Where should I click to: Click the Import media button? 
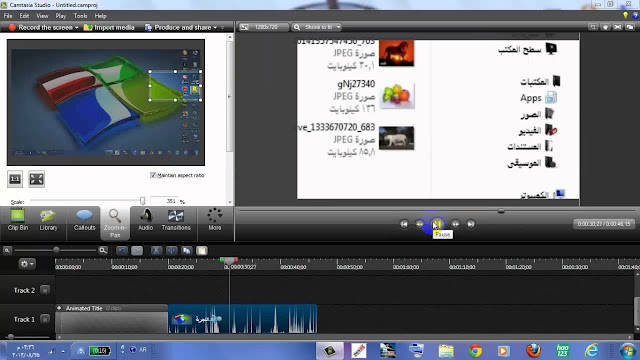click(x=109, y=27)
